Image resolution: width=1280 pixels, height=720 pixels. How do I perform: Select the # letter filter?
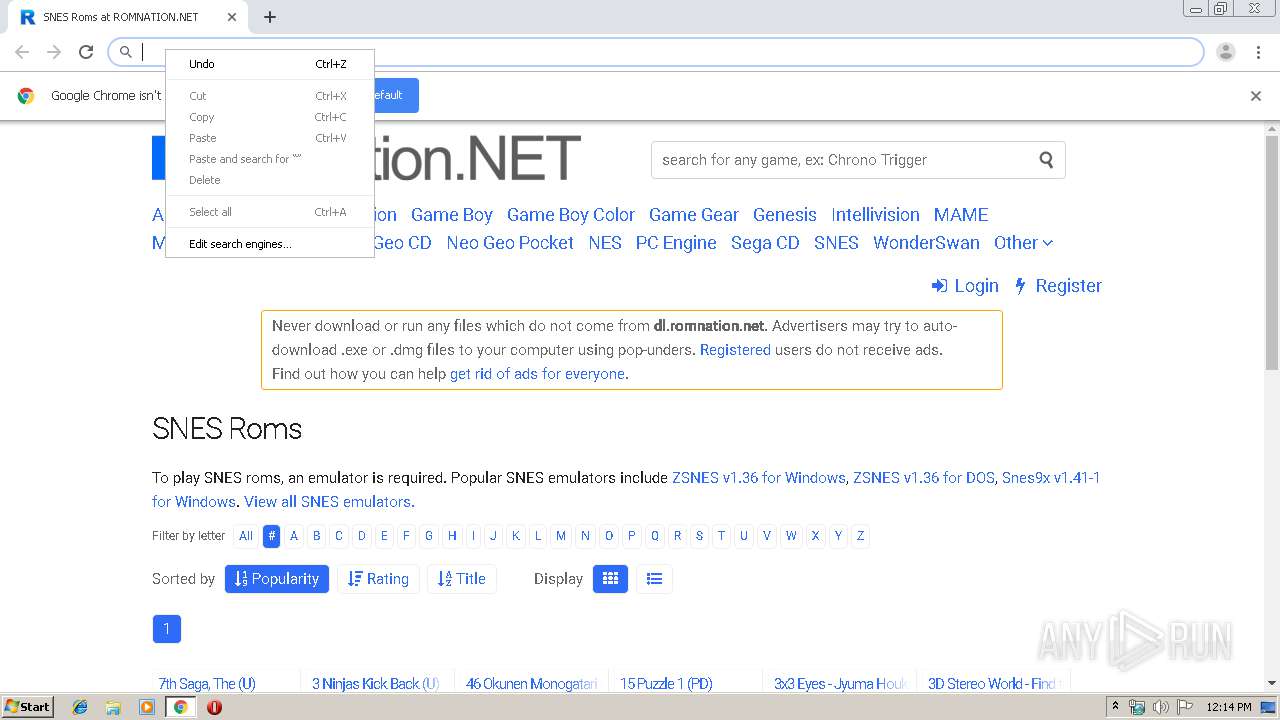[271, 536]
